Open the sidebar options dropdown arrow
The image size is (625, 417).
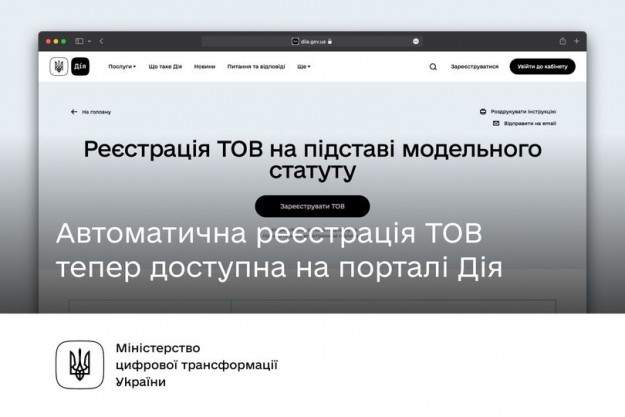[x=88, y=41]
